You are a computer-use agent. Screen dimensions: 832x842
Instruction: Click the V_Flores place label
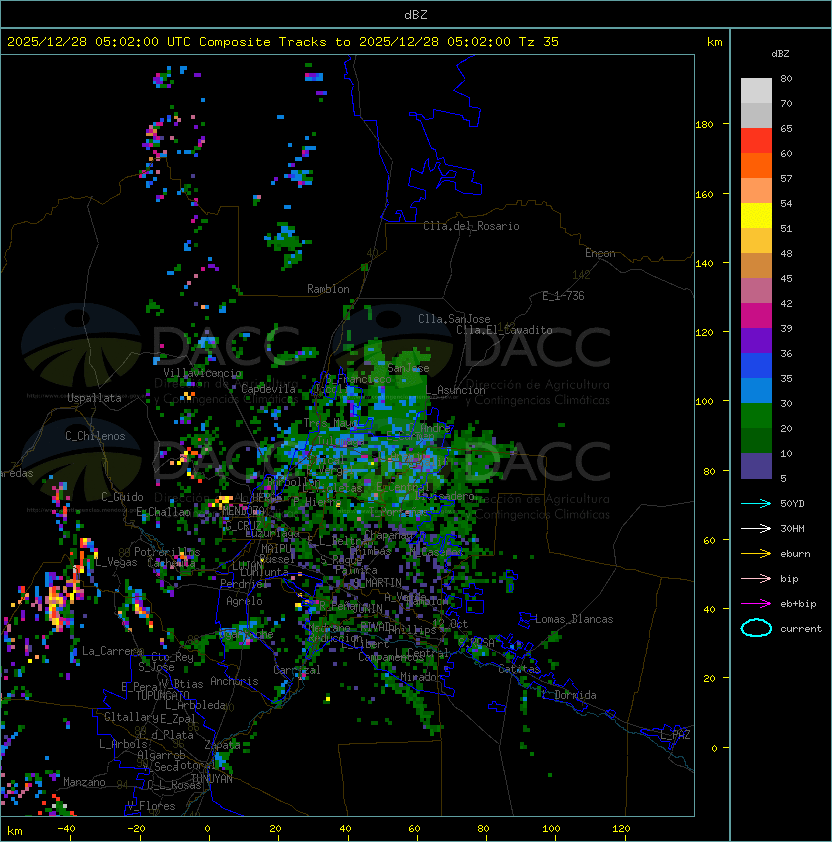151,806
